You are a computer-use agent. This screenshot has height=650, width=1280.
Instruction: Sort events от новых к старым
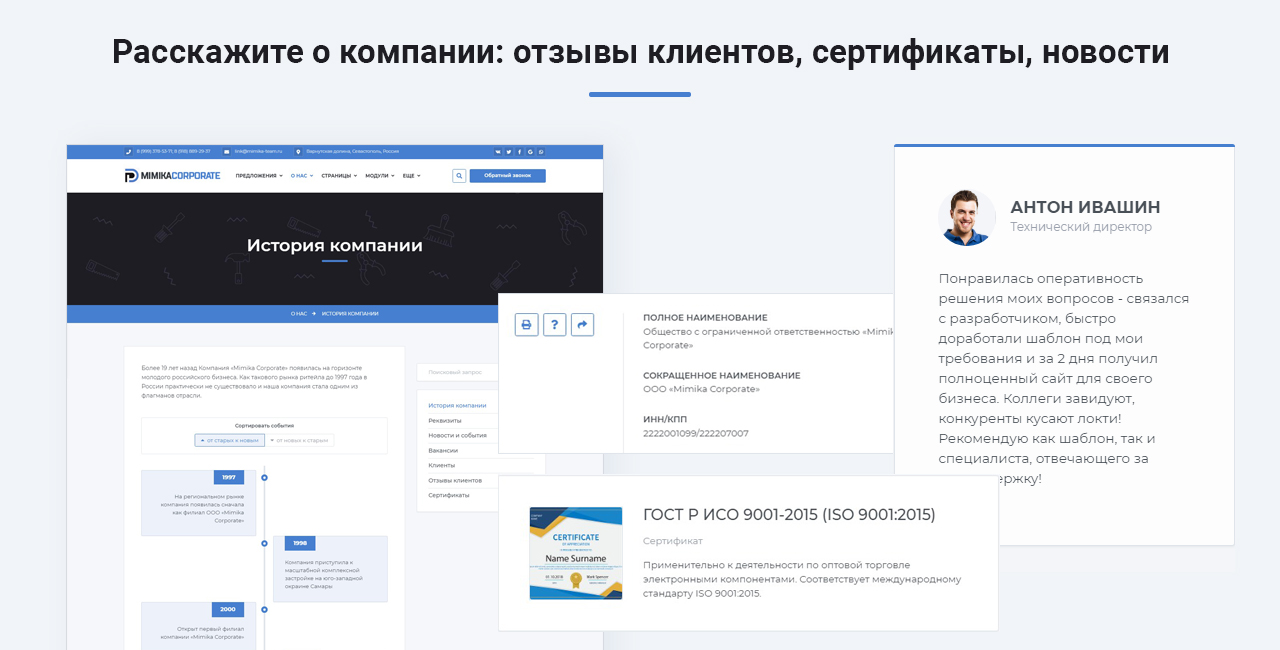(300, 440)
